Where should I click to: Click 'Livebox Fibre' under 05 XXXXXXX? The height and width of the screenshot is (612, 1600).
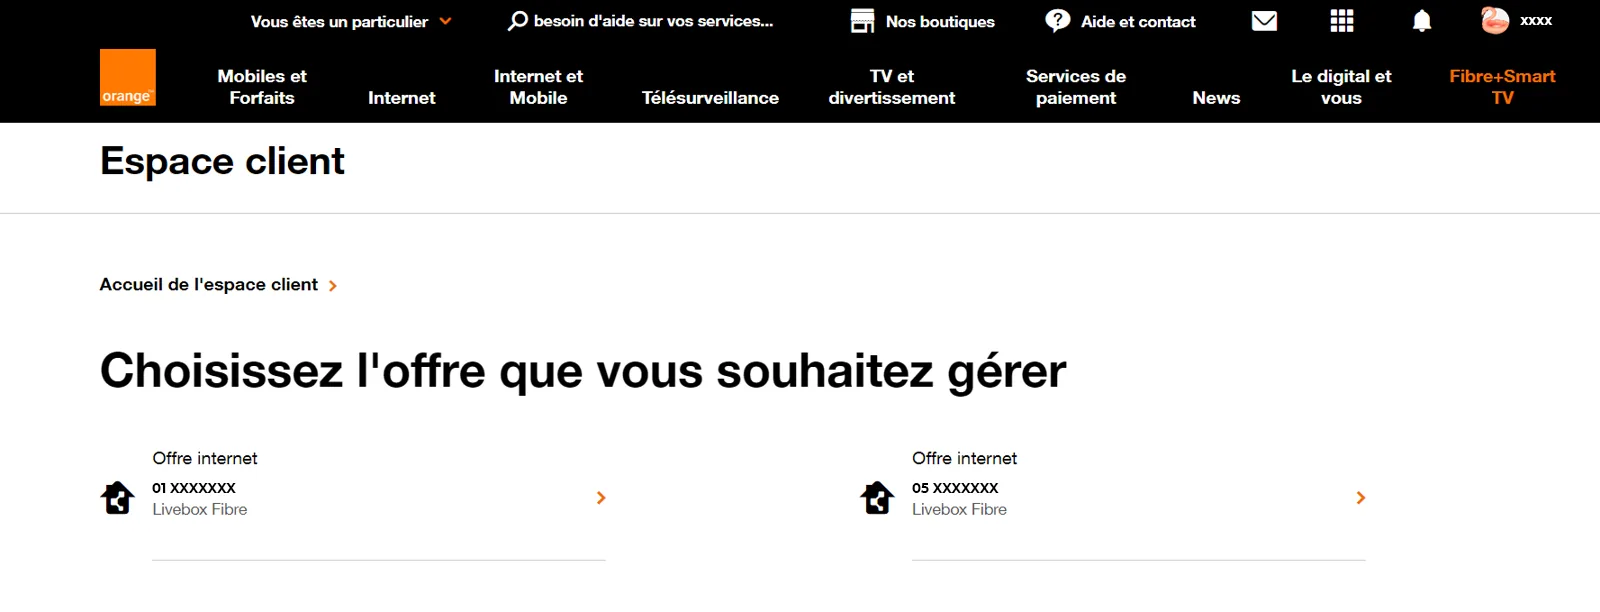tap(959, 509)
